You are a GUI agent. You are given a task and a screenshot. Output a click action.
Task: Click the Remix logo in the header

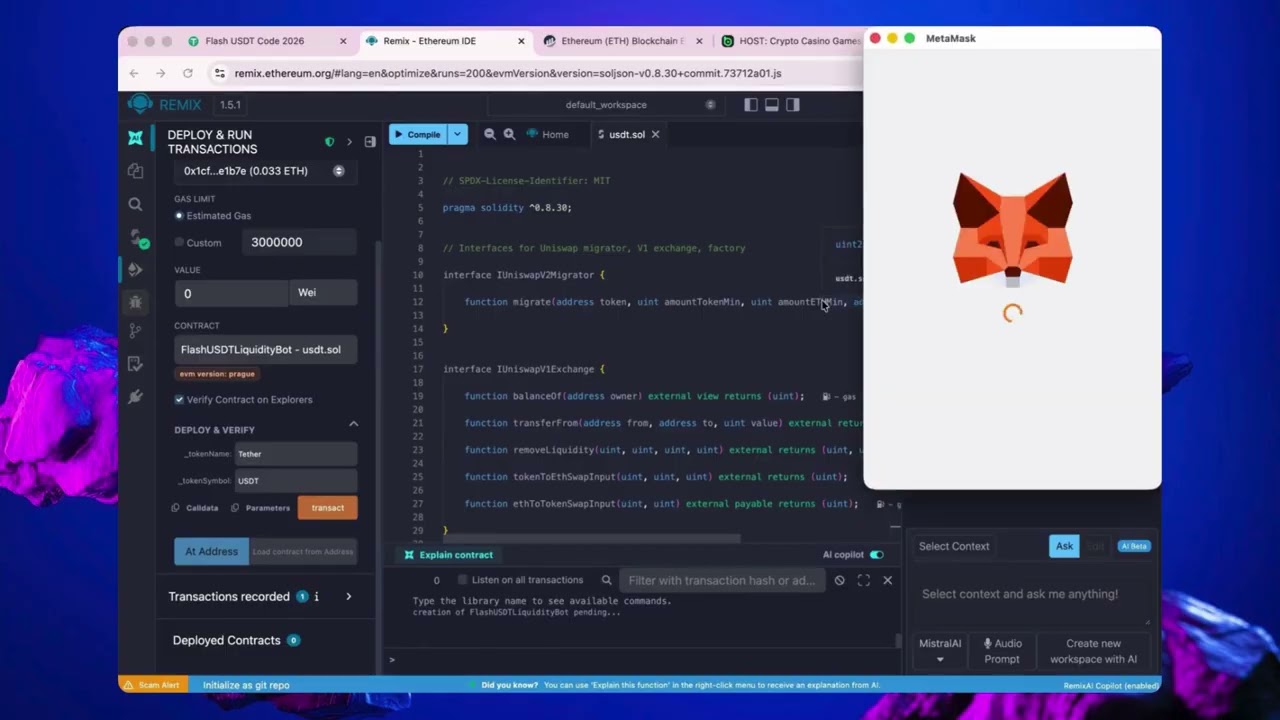coord(140,104)
